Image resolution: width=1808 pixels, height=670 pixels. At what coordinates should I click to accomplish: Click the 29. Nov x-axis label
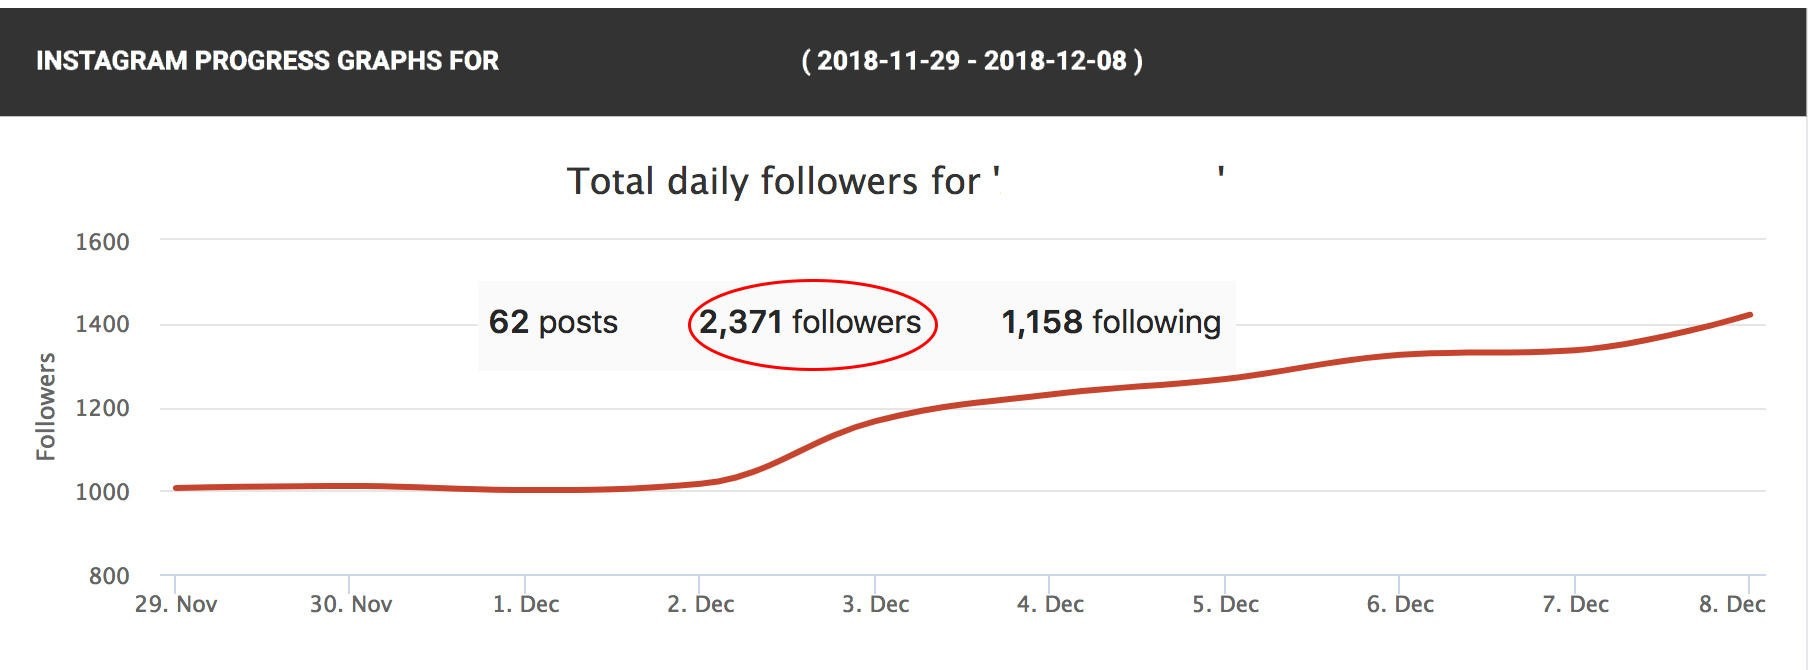tap(176, 604)
